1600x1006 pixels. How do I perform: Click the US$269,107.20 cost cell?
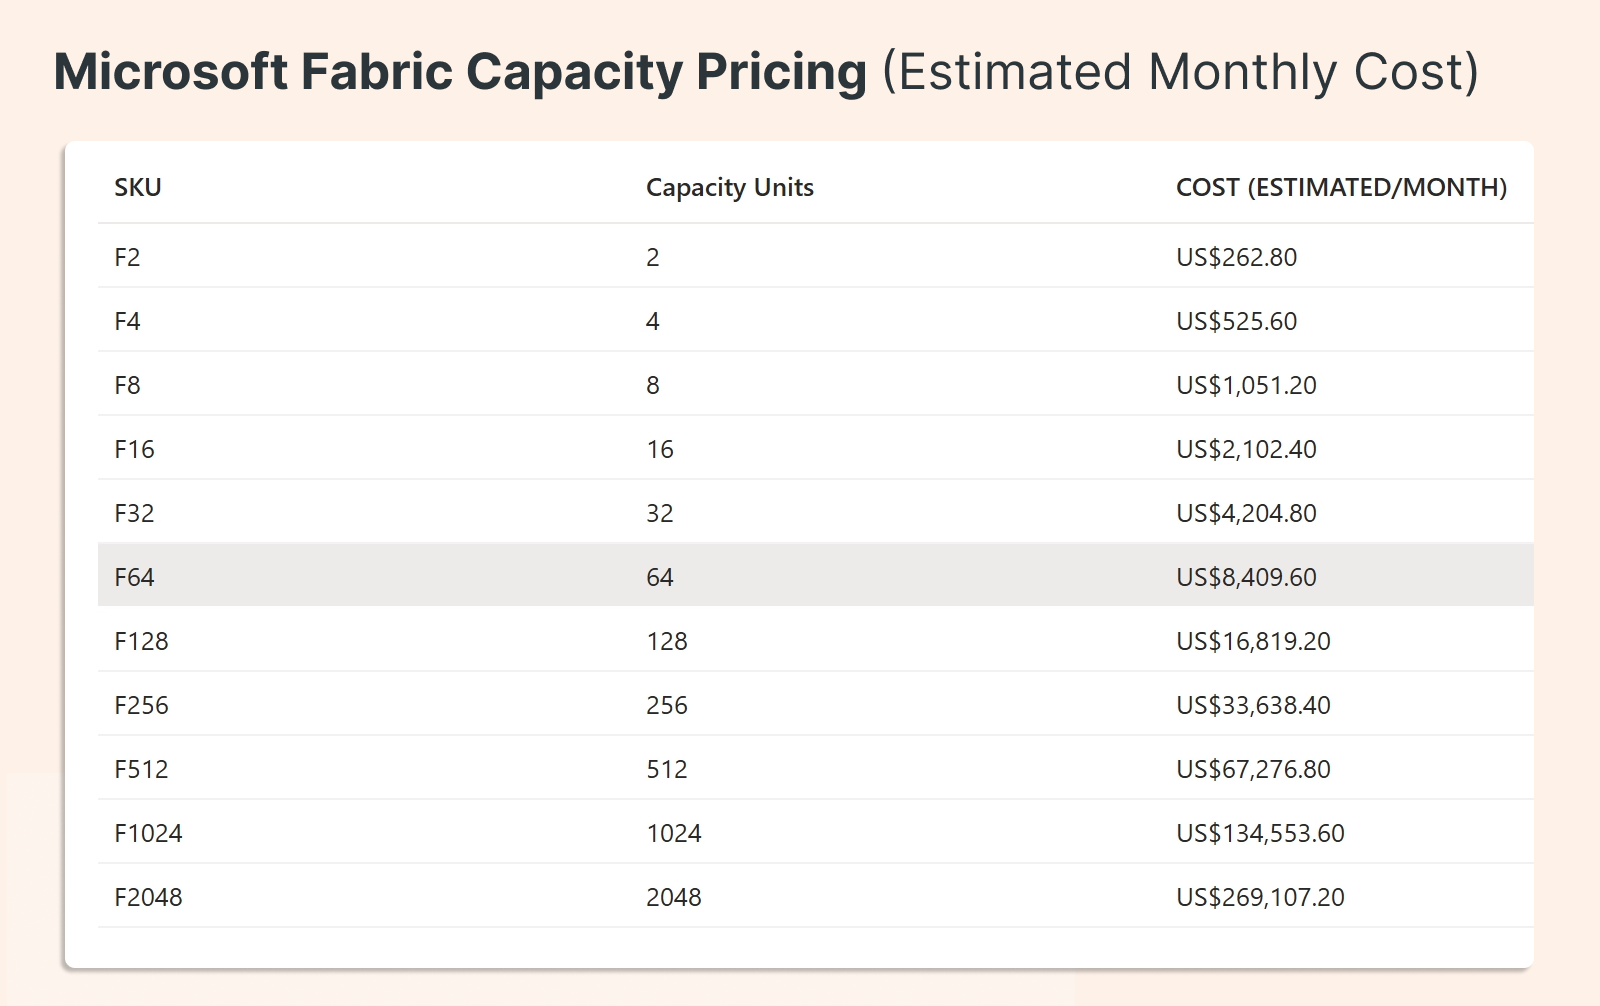(x=1260, y=898)
